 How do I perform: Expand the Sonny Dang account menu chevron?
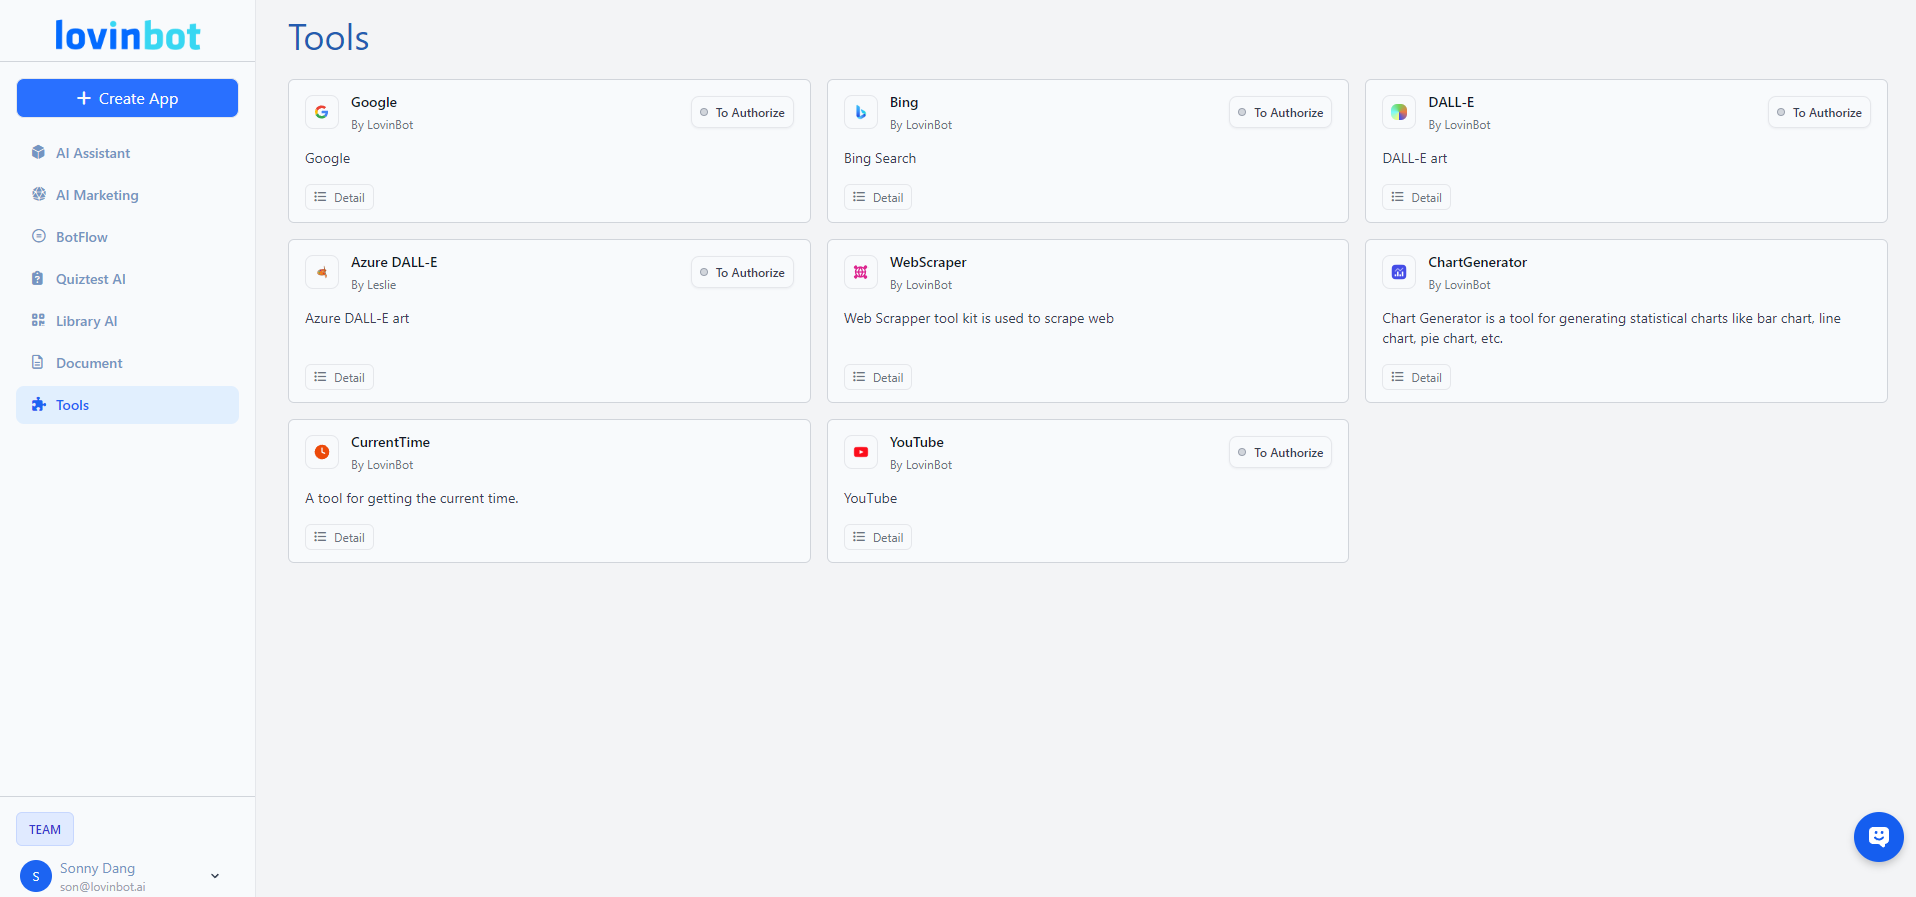point(215,876)
